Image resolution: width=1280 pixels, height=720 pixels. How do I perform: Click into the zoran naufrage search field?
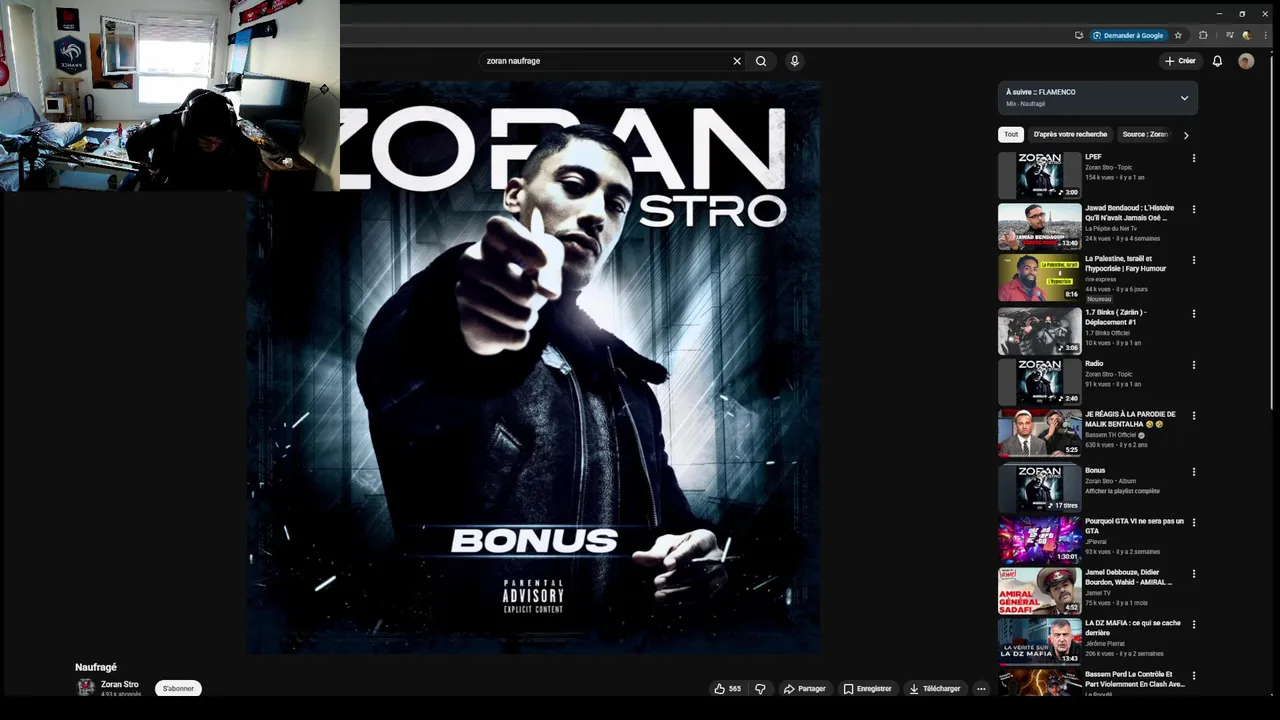606,61
